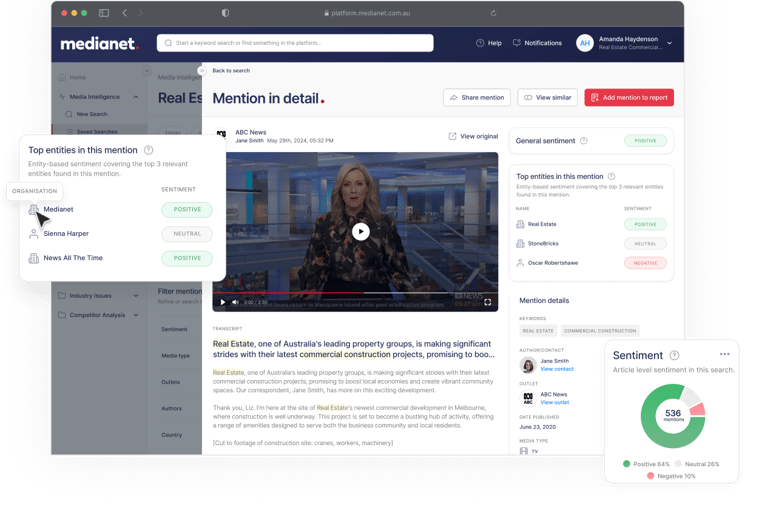Click Sienna Harper person icon
This screenshot has width=762, height=525.
[33, 234]
